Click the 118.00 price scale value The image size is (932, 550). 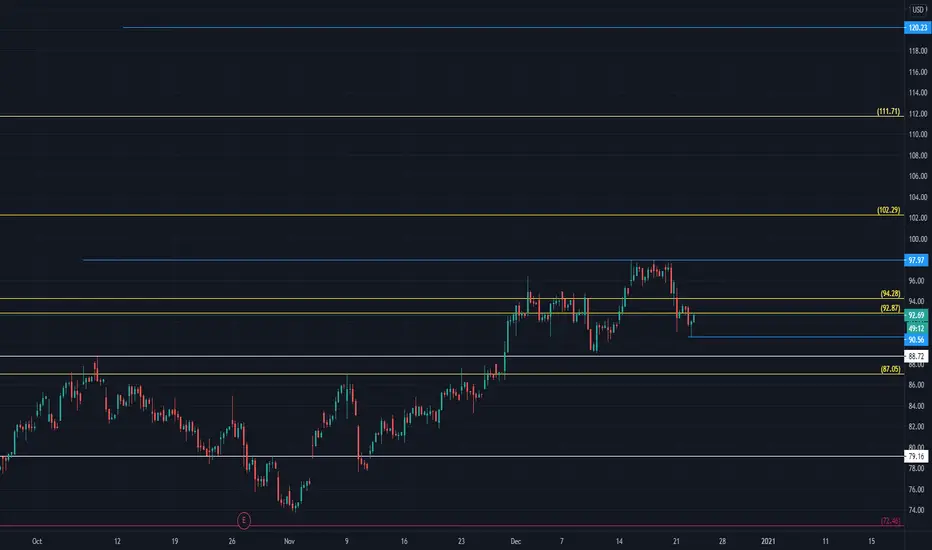point(917,51)
